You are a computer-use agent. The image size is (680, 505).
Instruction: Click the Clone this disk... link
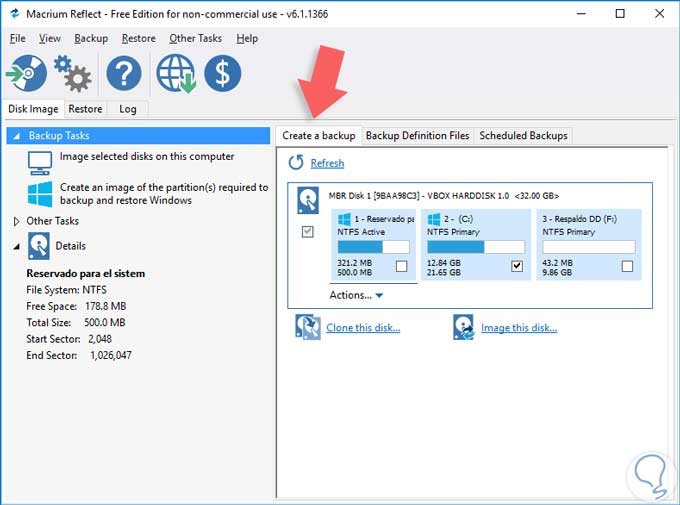coord(363,328)
